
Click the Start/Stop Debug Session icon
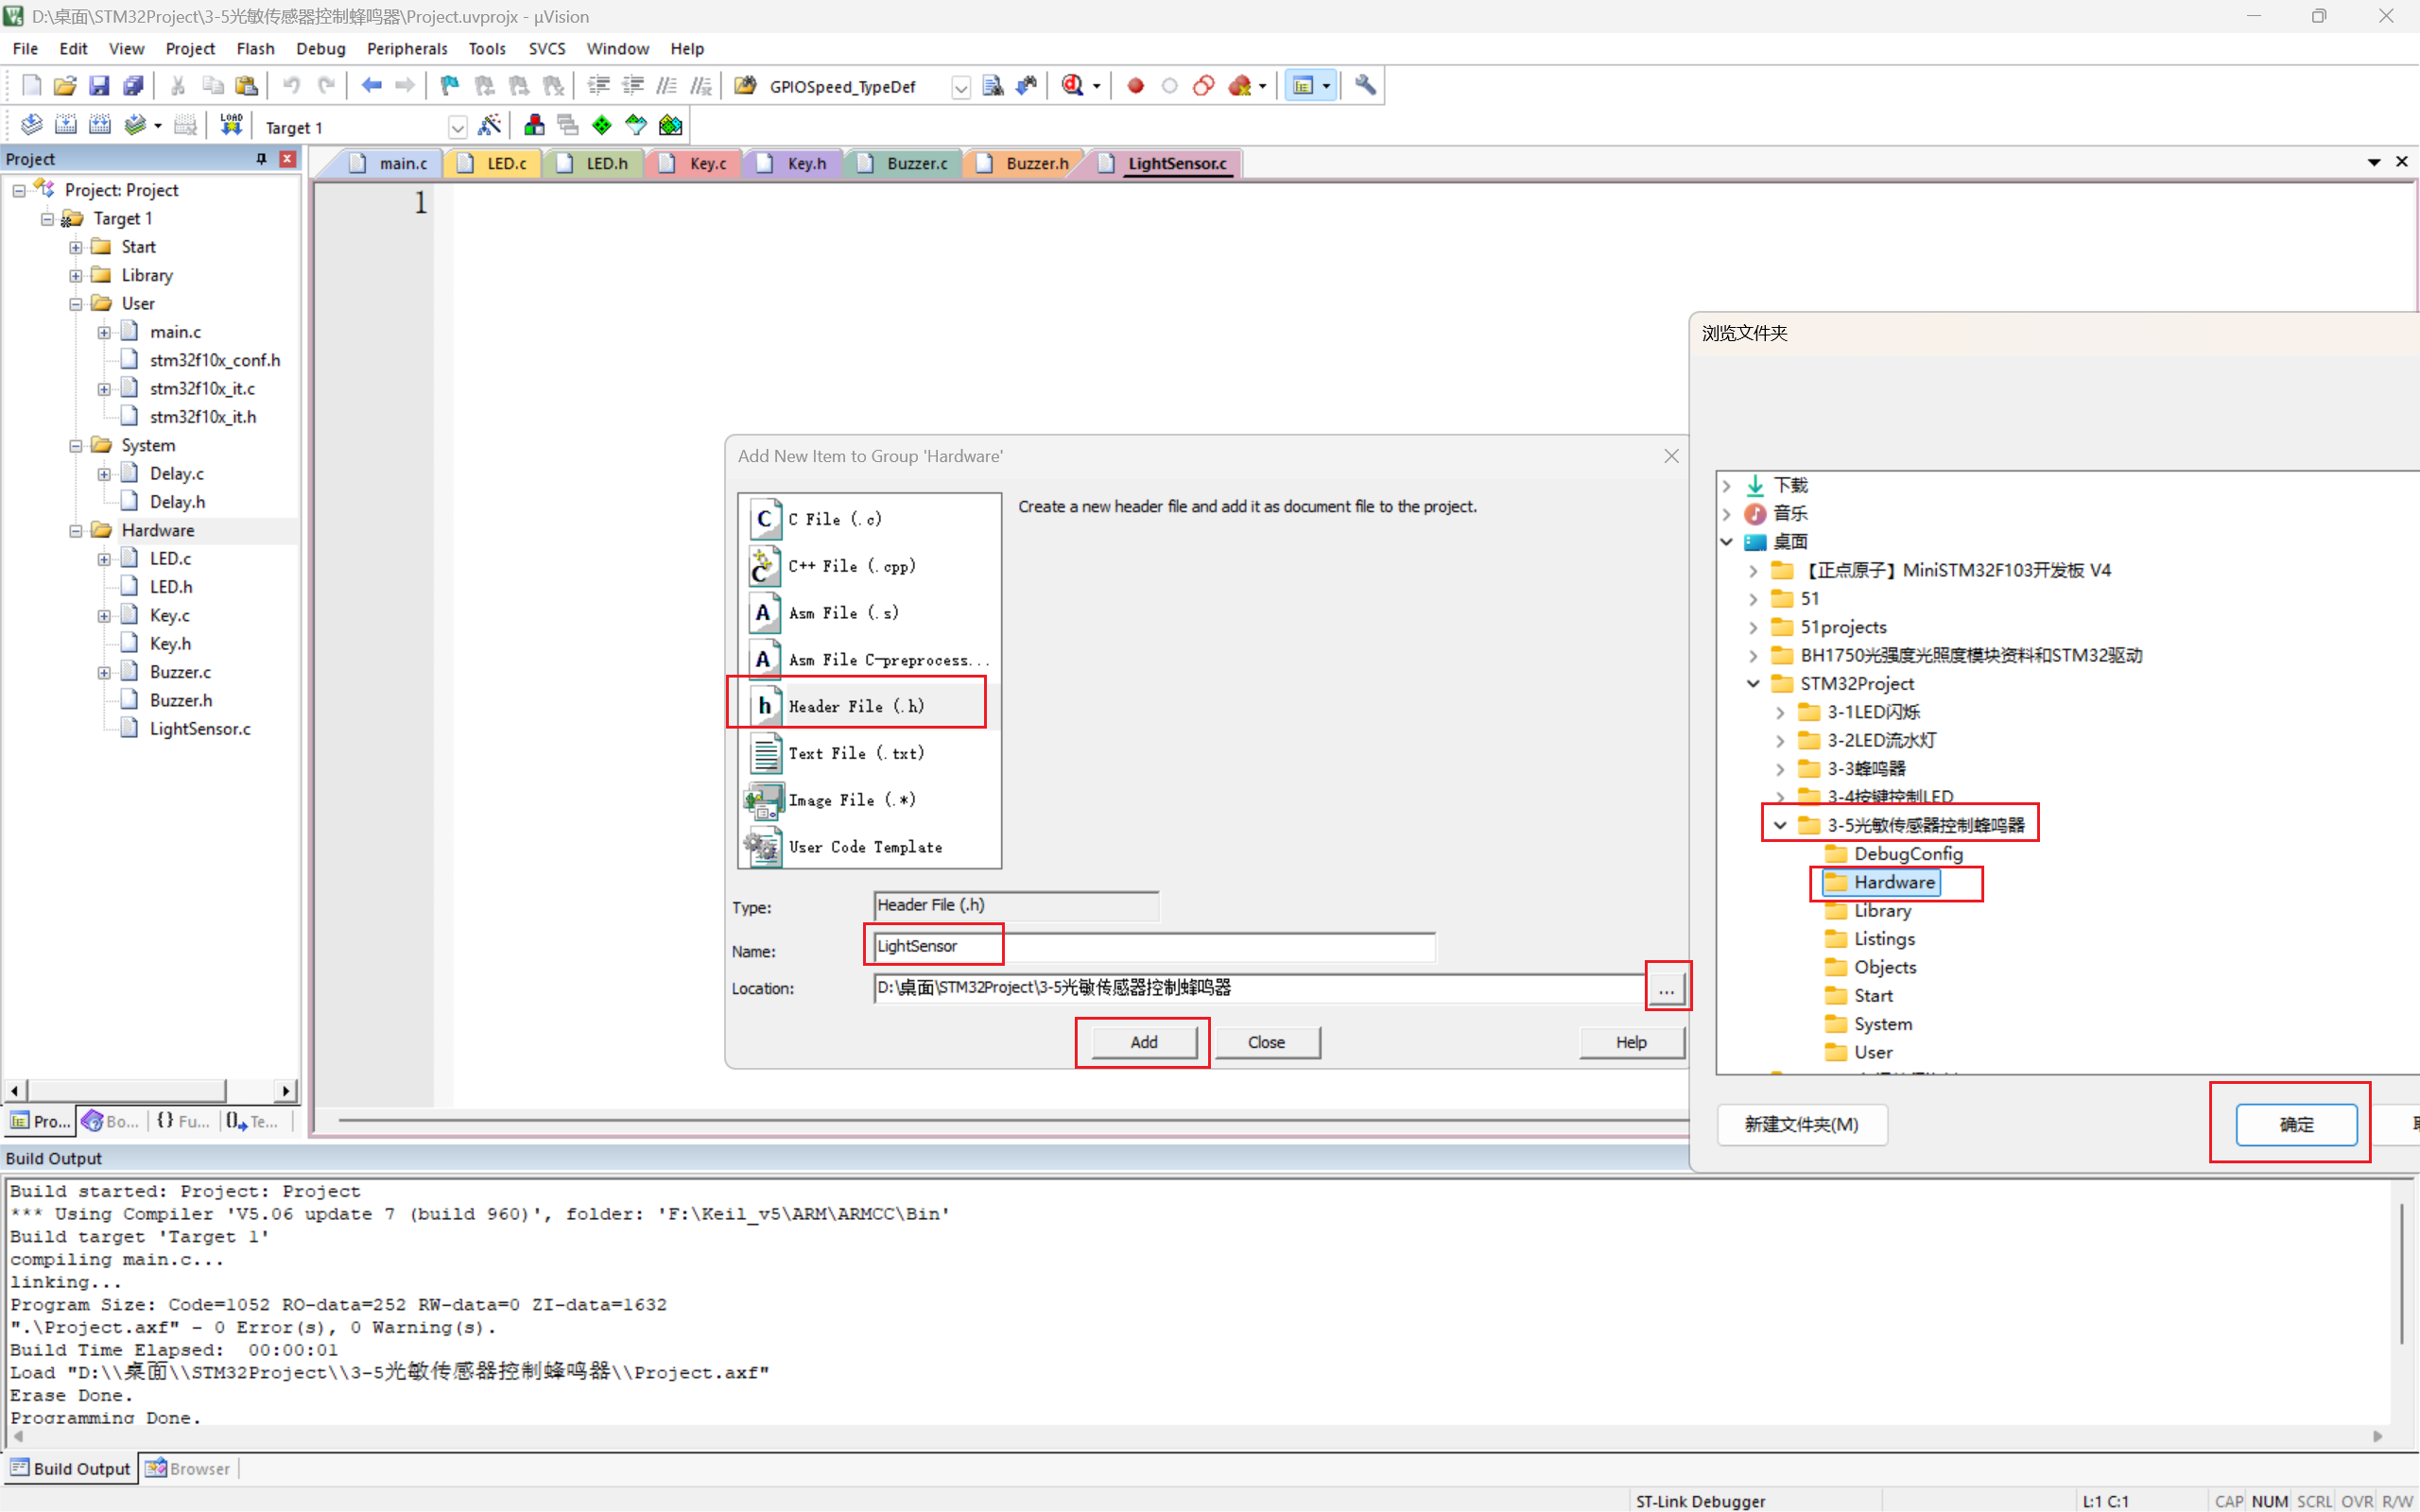pos(1072,86)
